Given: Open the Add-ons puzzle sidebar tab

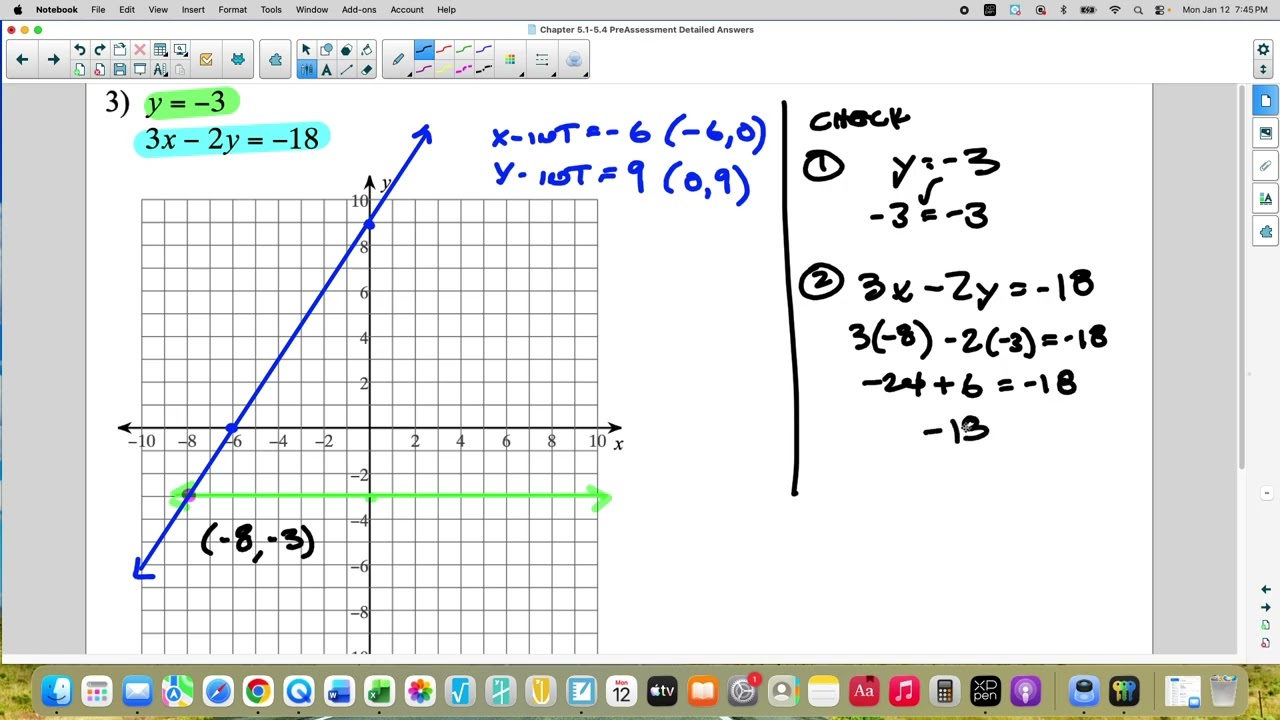Looking at the screenshot, I should click(x=1265, y=232).
